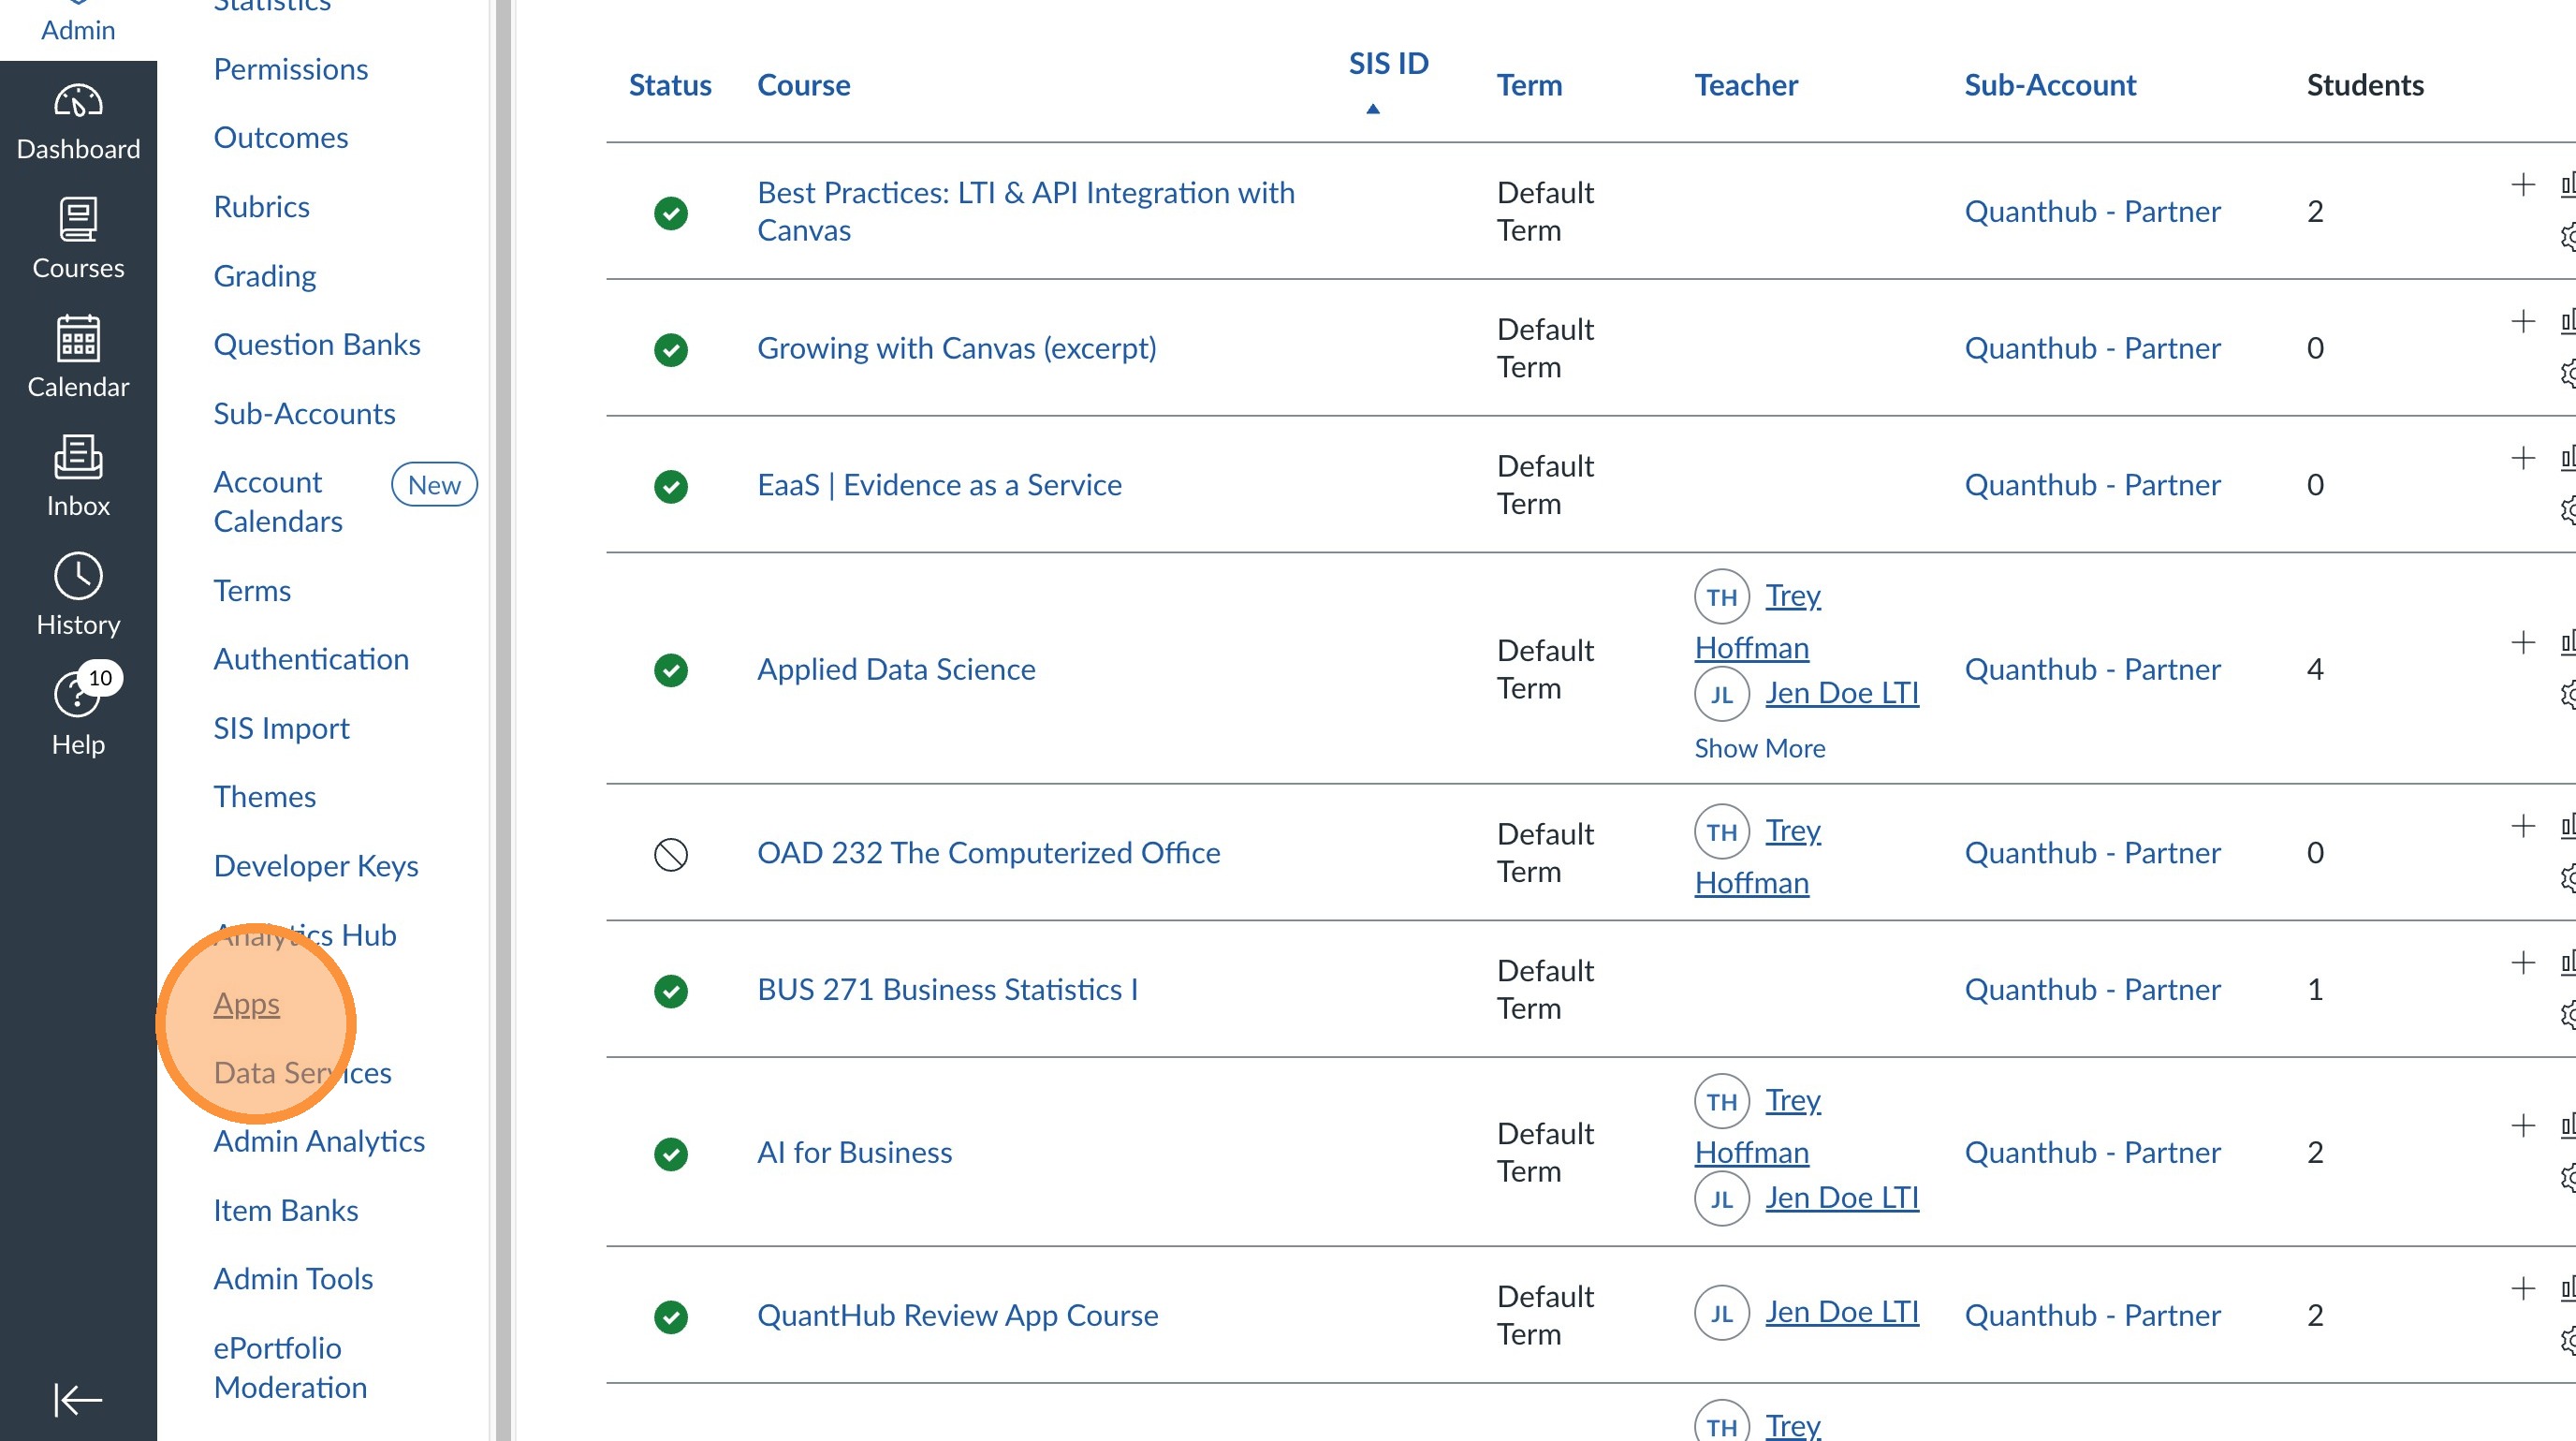Image resolution: width=2576 pixels, height=1441 pixels.
Task: Click the vertical scrollbar beside account menu
Action: 503,720
